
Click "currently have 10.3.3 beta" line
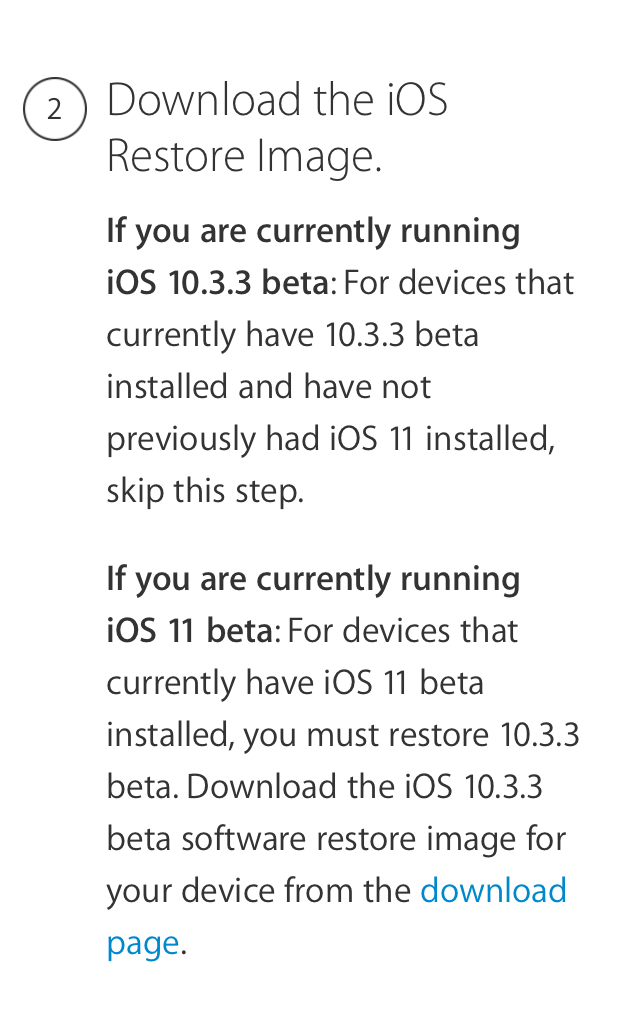(292, 336)
